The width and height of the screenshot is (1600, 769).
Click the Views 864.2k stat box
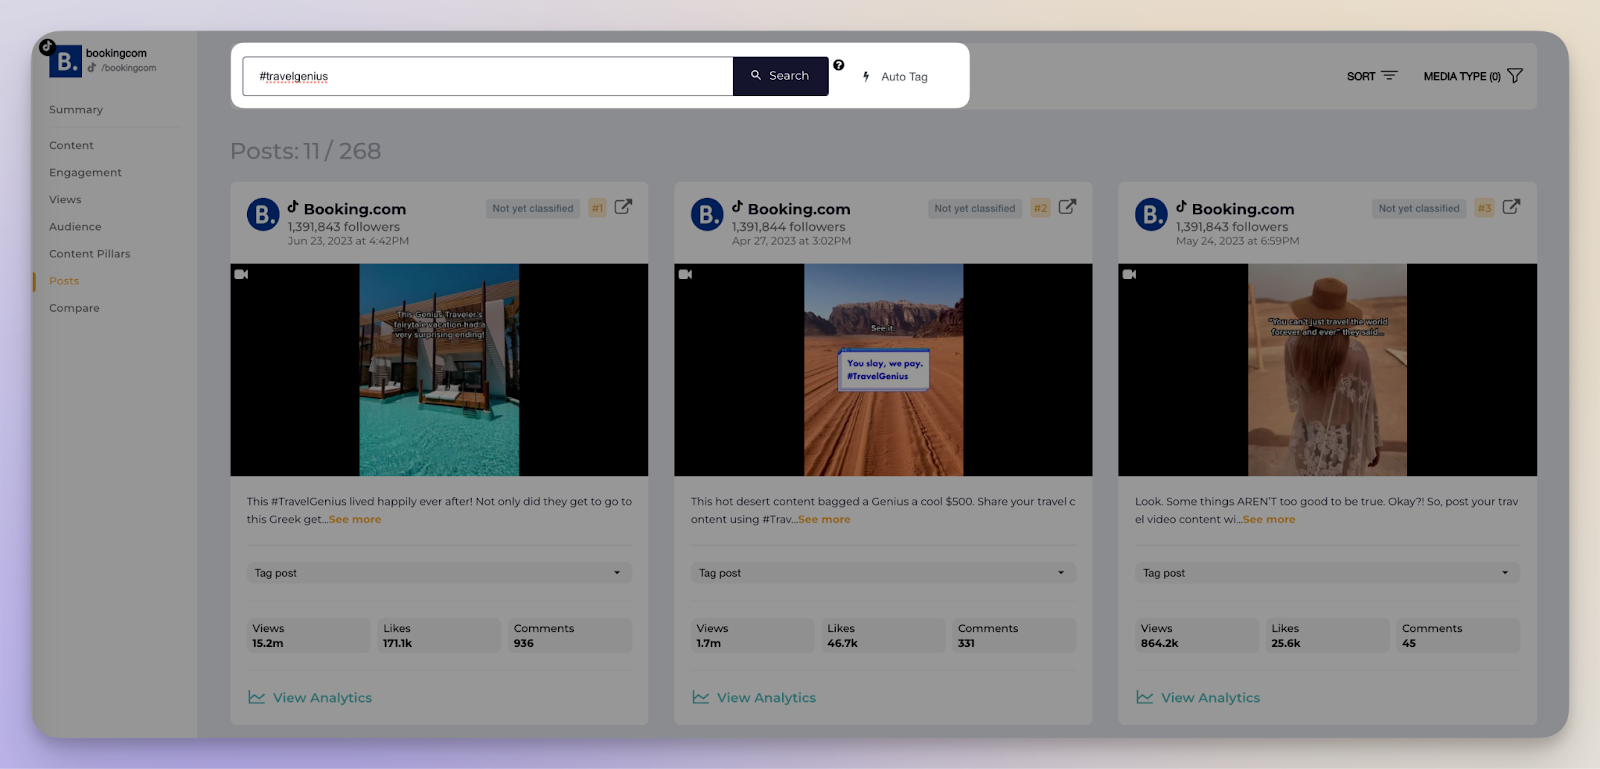point(1196,636)
